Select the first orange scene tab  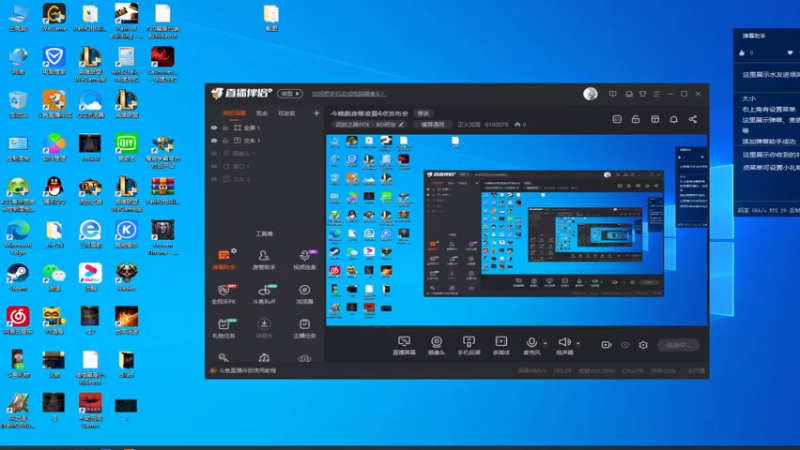[x=234, y=113]
